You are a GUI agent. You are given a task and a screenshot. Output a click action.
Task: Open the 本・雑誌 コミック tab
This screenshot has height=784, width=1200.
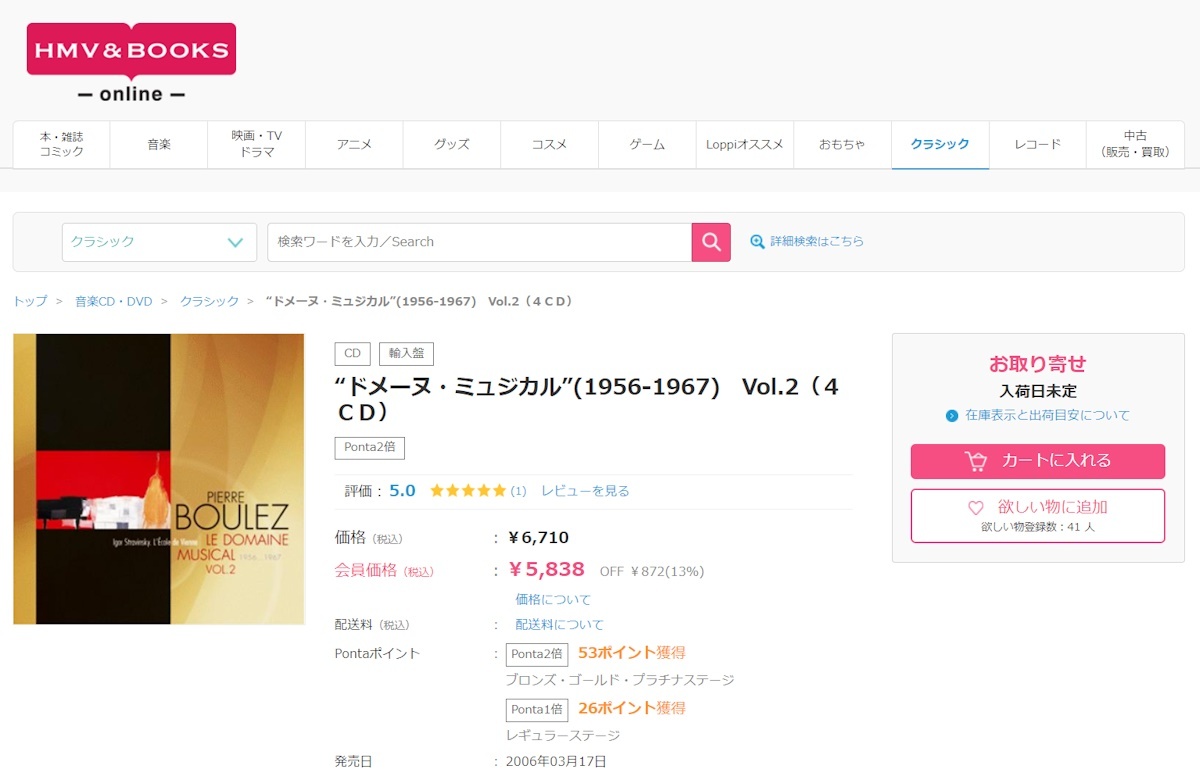coord(62,144)
